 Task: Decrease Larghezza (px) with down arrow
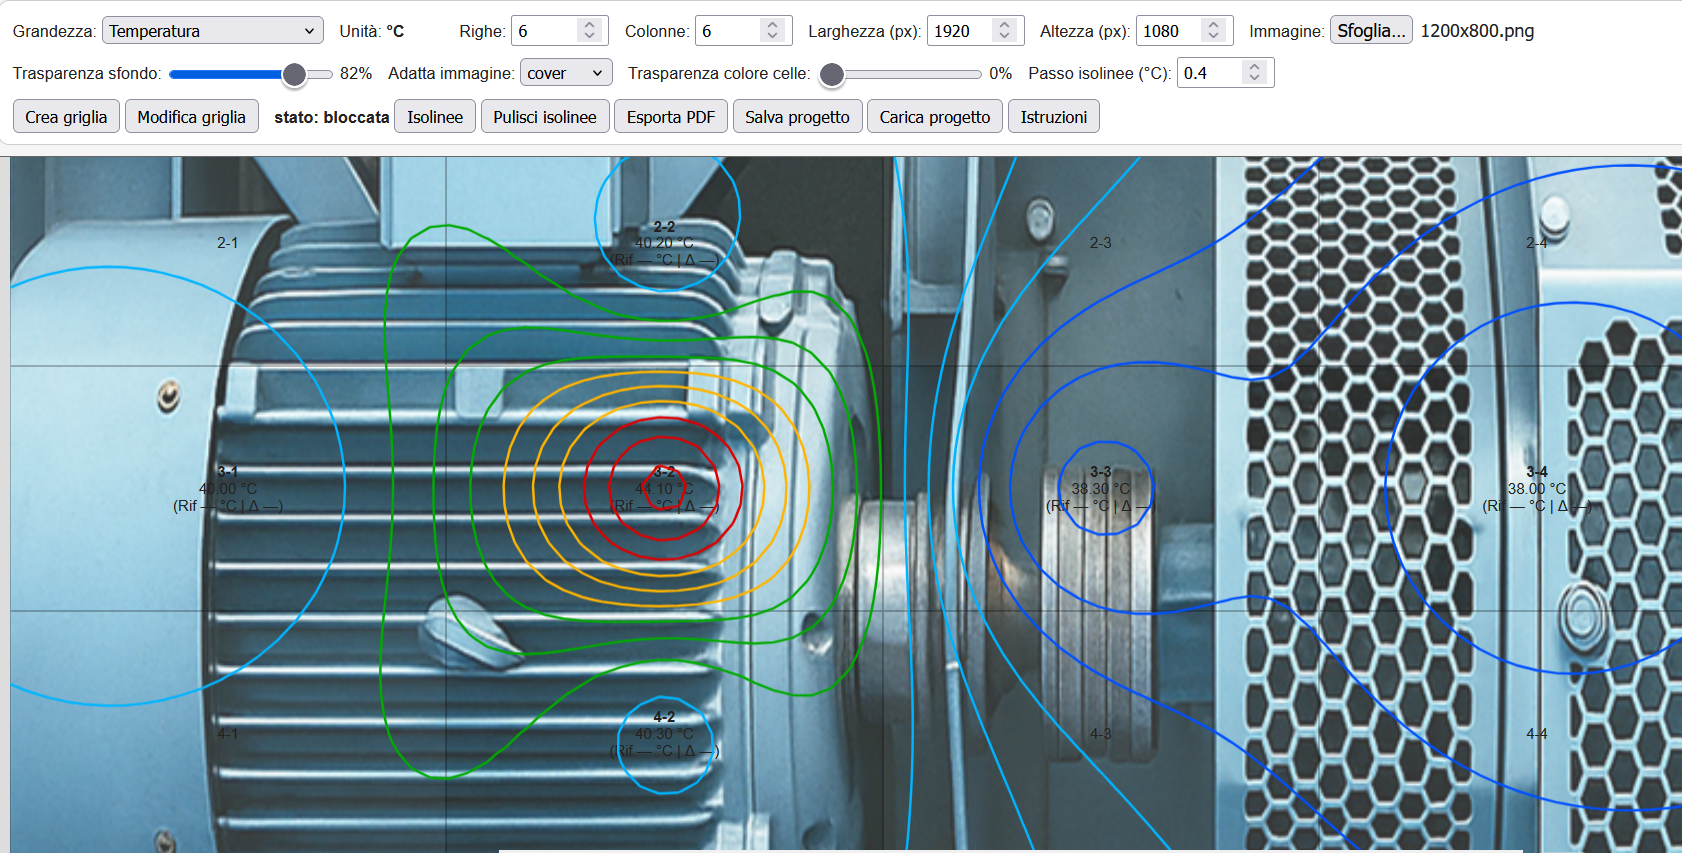point(1005,37)
